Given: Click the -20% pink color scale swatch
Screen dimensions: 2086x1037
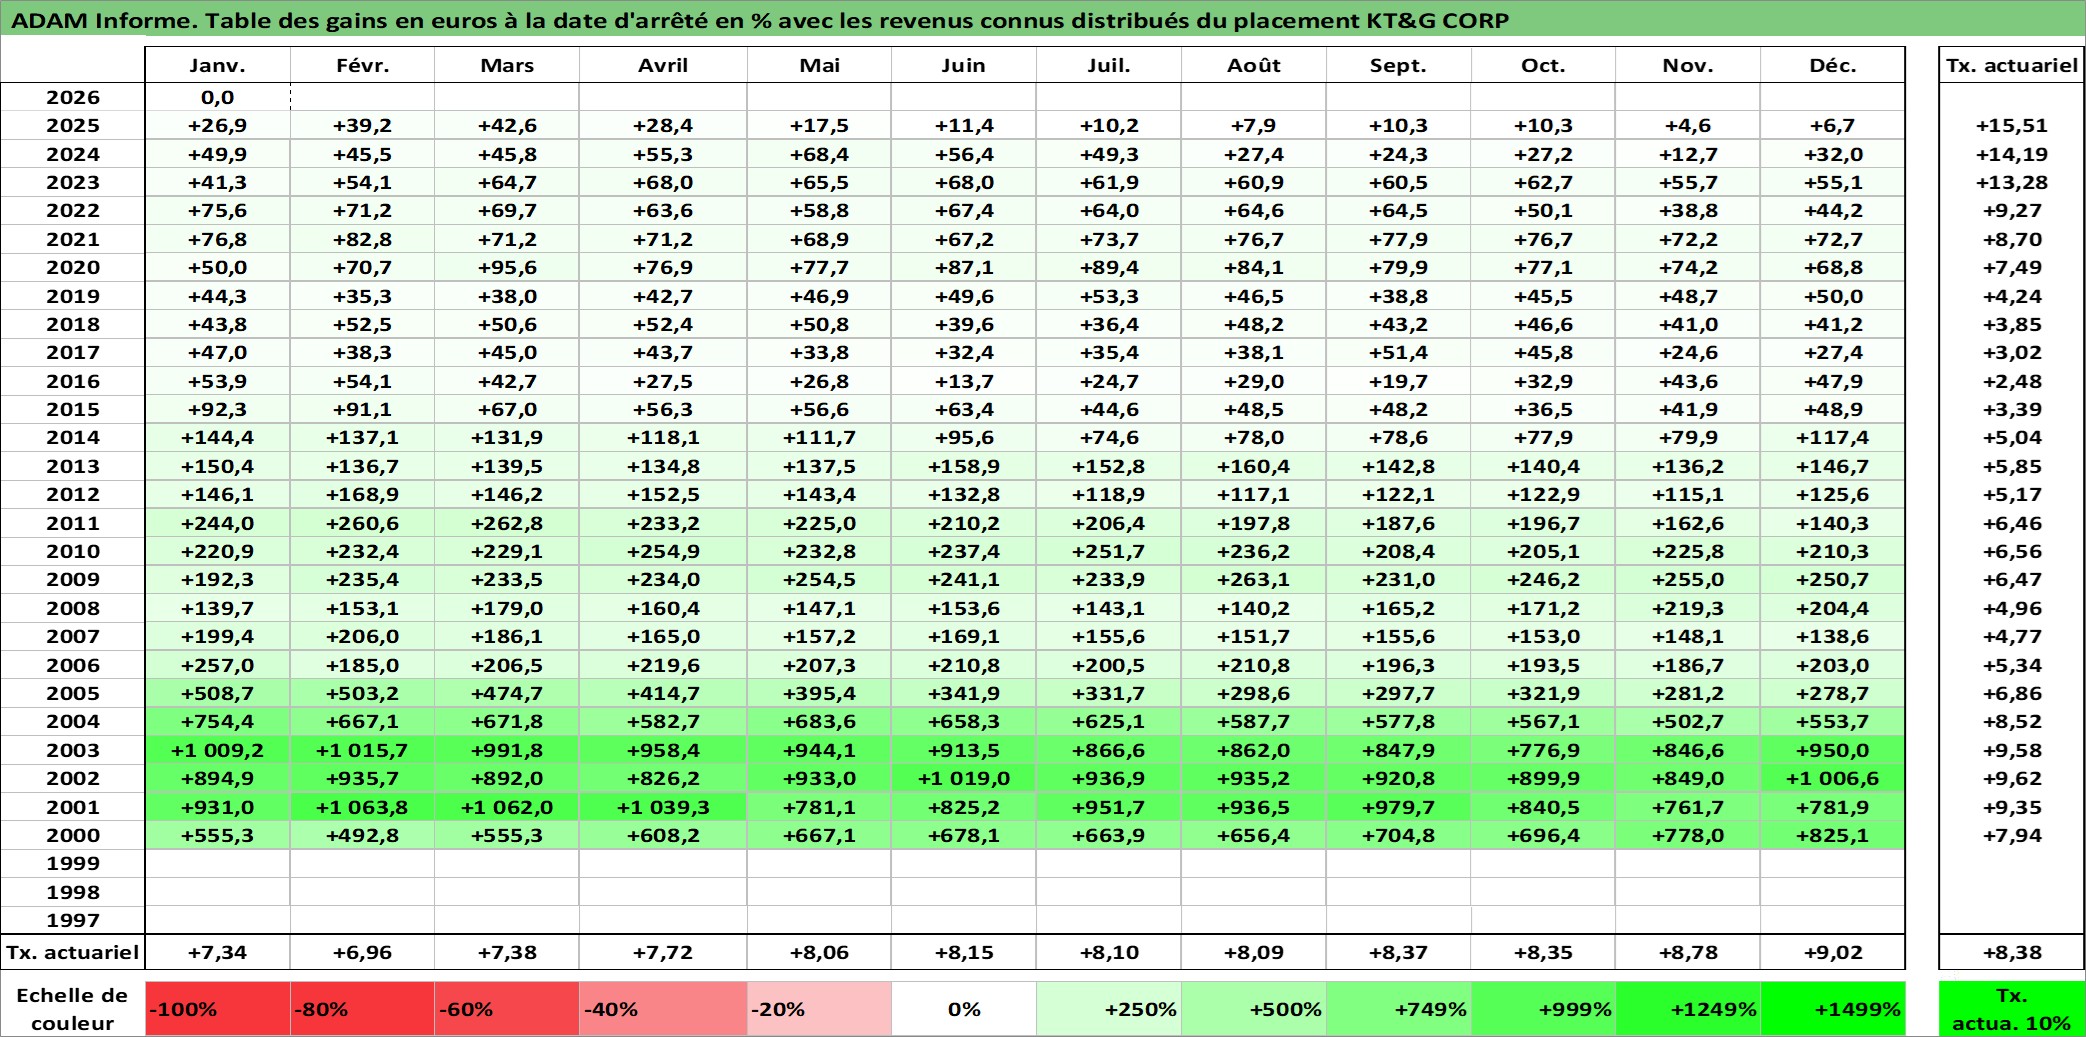Looking at the screenshot, I should coord(819,1009).
